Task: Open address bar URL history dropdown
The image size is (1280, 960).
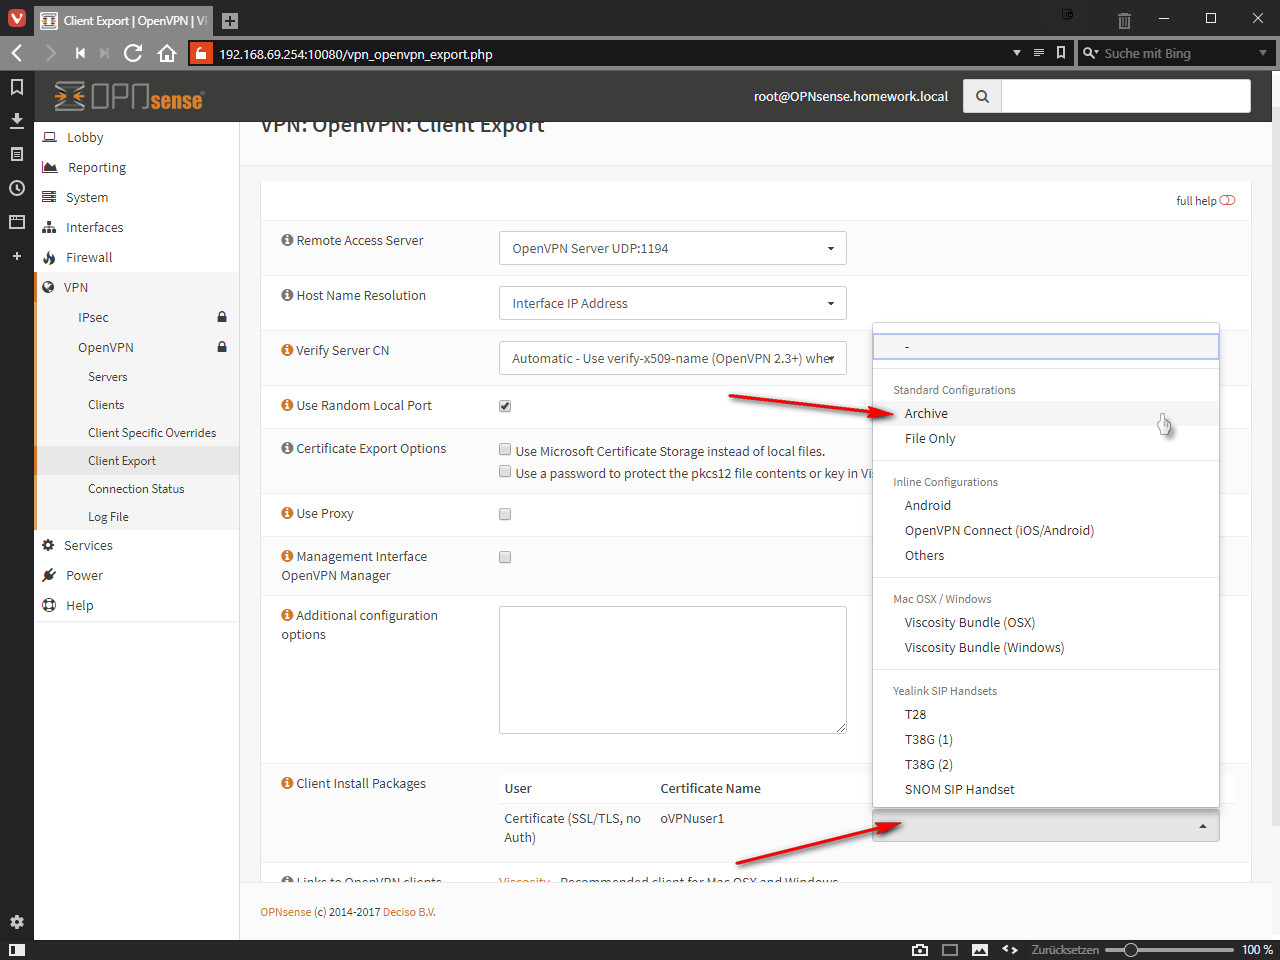Action: (1017, 53)
